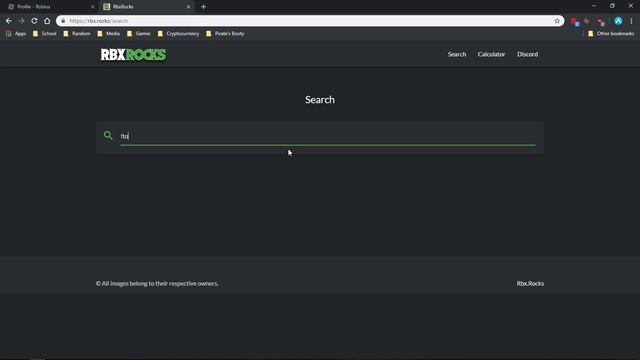Click the browser back arrow
640x360 pixels.
9,21
